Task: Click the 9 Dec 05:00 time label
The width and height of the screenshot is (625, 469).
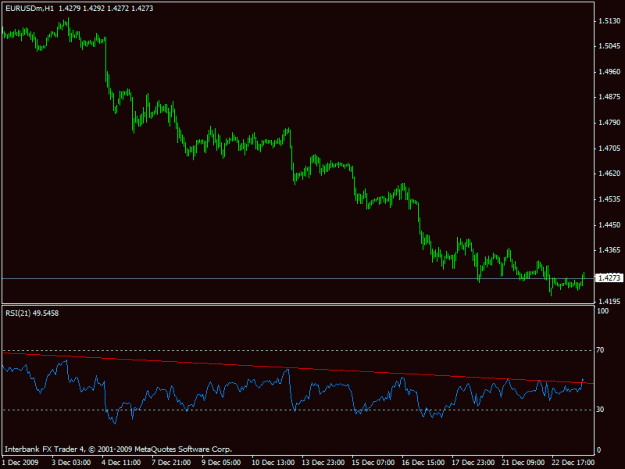Action: 221,462
